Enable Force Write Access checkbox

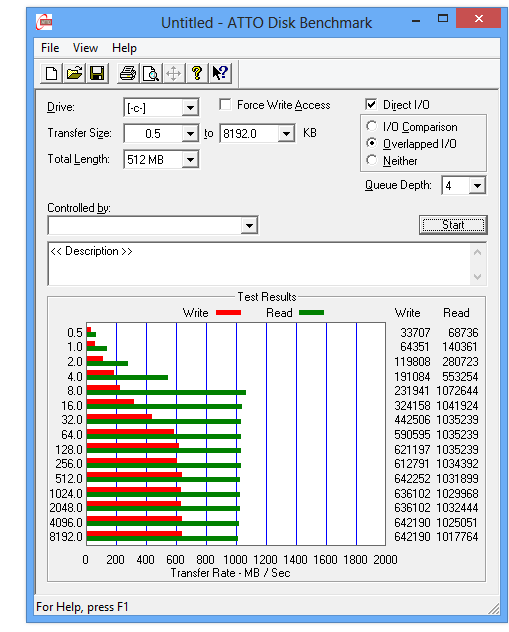pos(225,105)
